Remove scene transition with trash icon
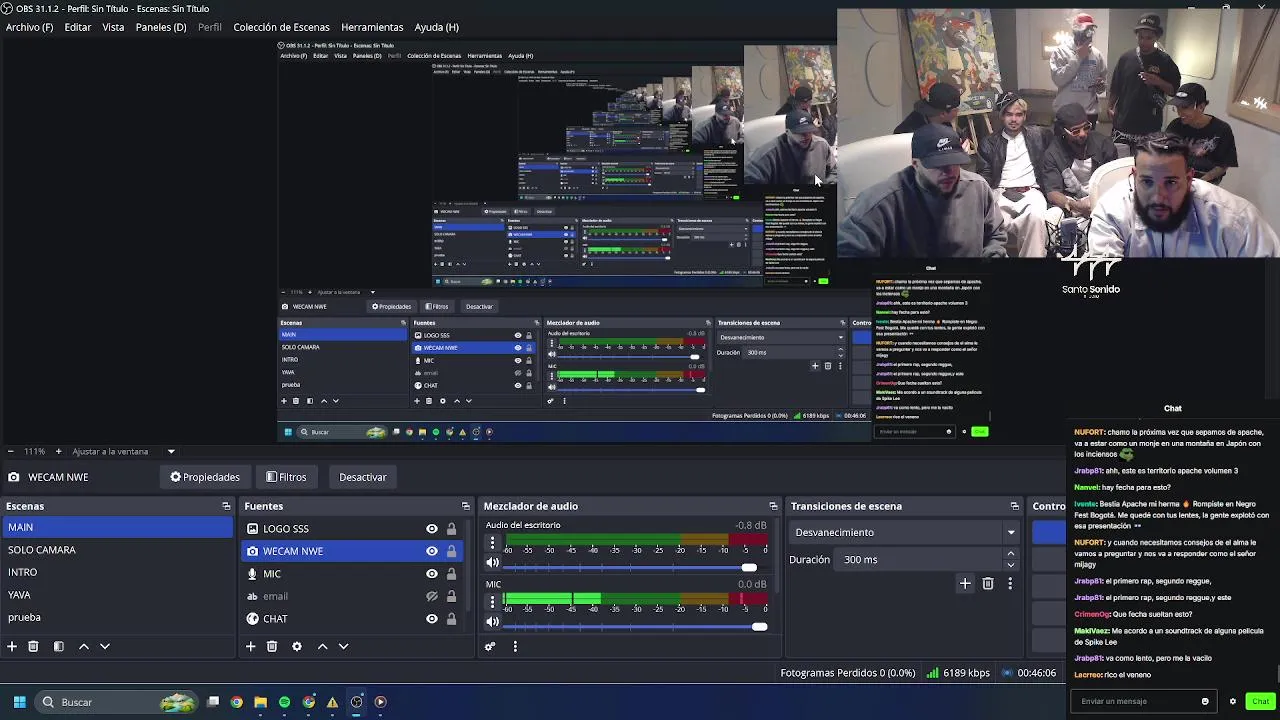This screenshot has width=1280, height=720. [x=988, y=583]
